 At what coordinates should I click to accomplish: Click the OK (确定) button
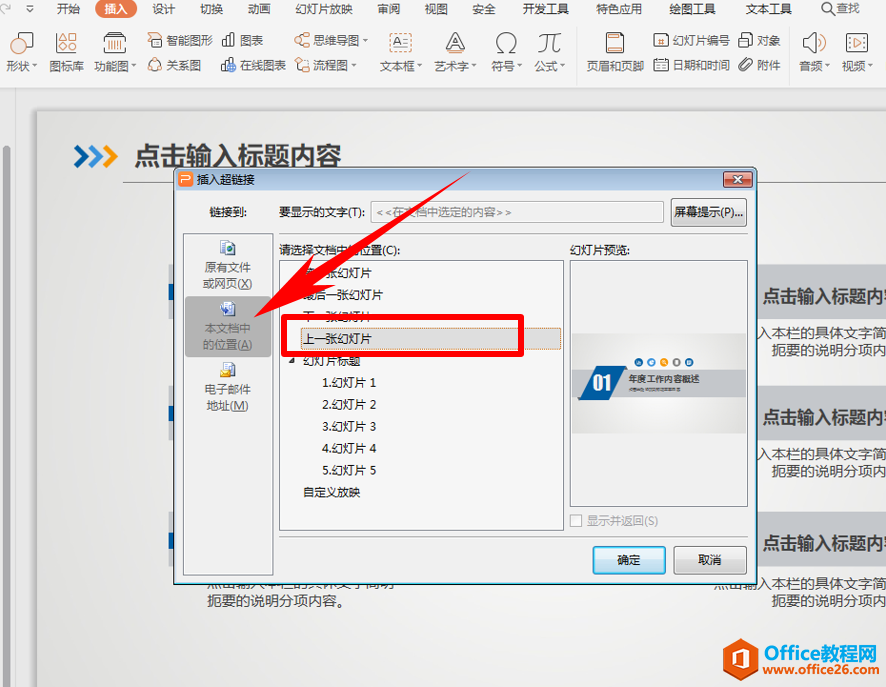[629, 560]
